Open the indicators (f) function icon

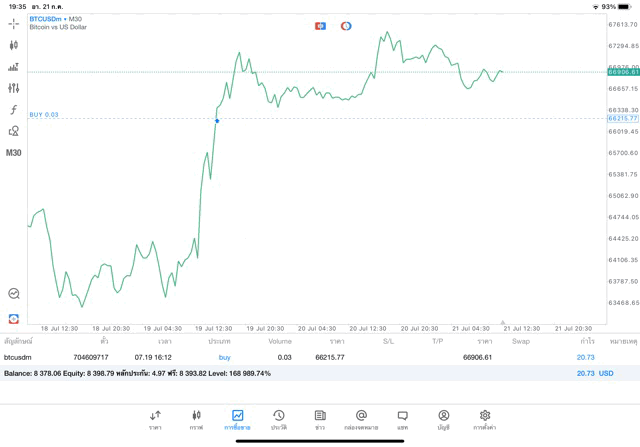tap(14, 109)
